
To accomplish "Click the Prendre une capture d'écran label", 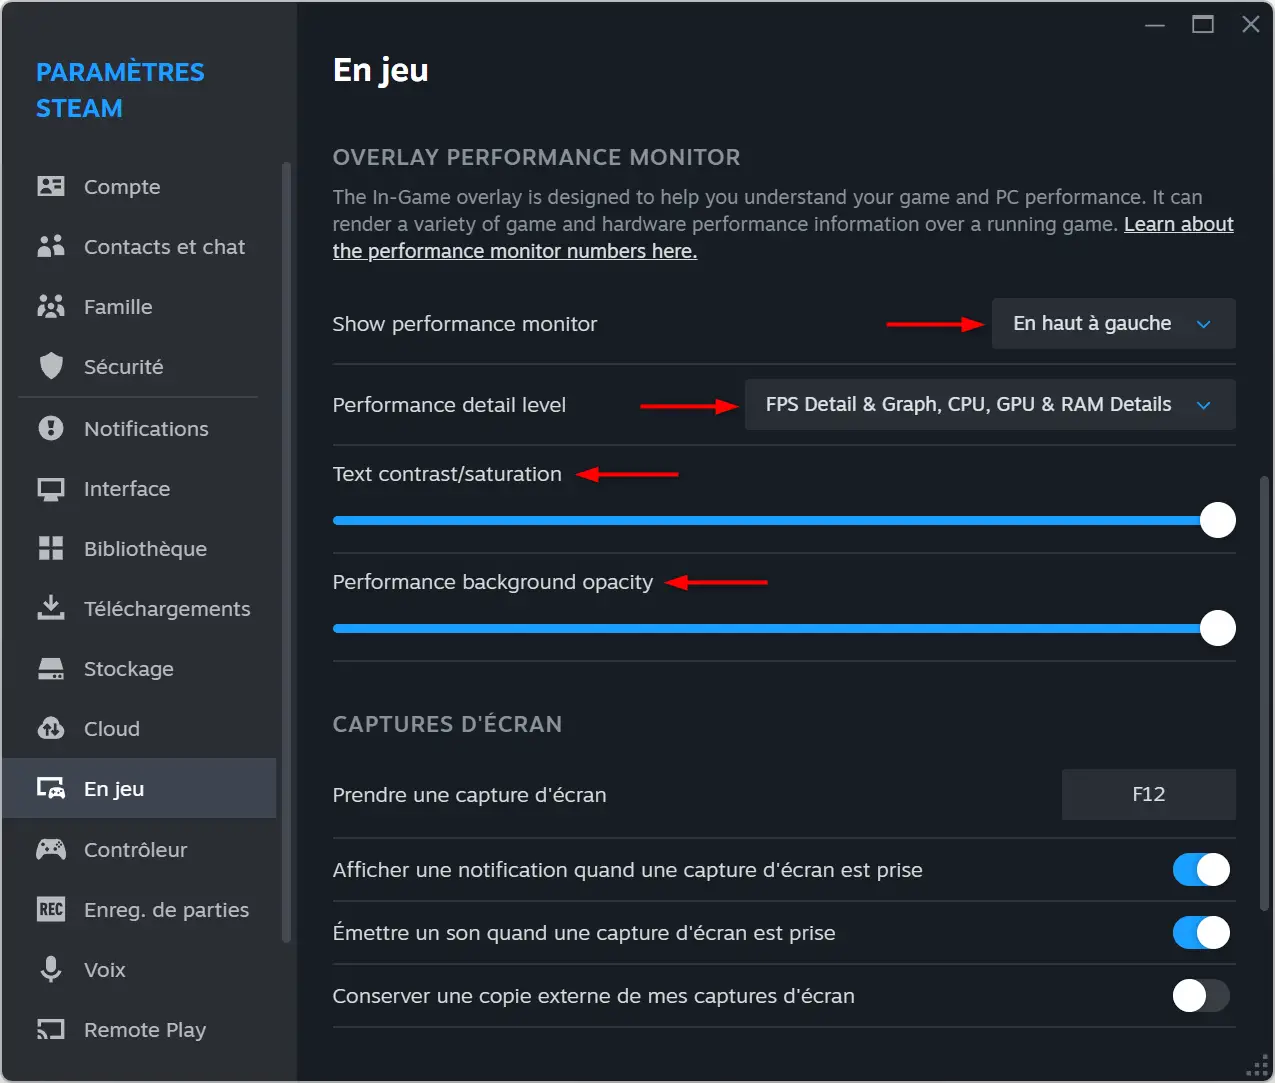I will 469,795.
